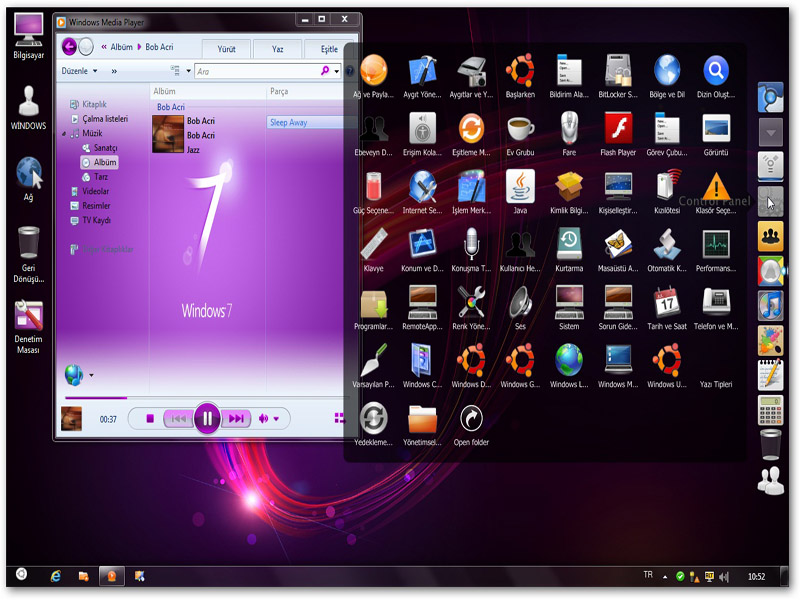The width and height of the screenshot is (800, 600).
Task: Switch to the Yürüt tab
Action: tap(226, 48)
